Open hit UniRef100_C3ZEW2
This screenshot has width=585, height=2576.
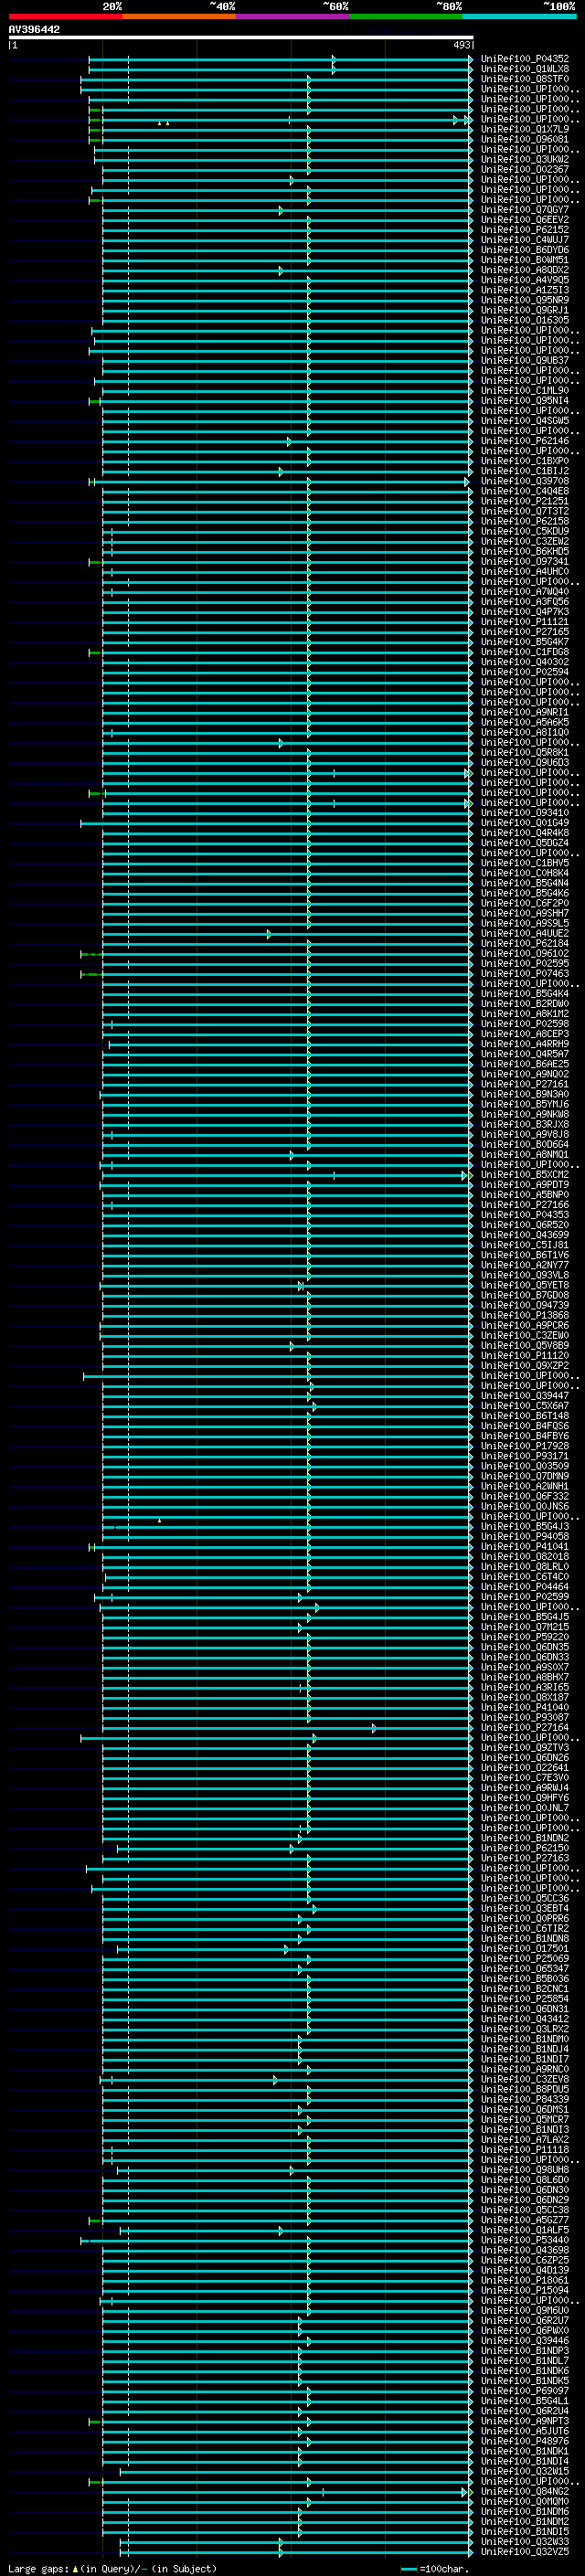point(525,541)
